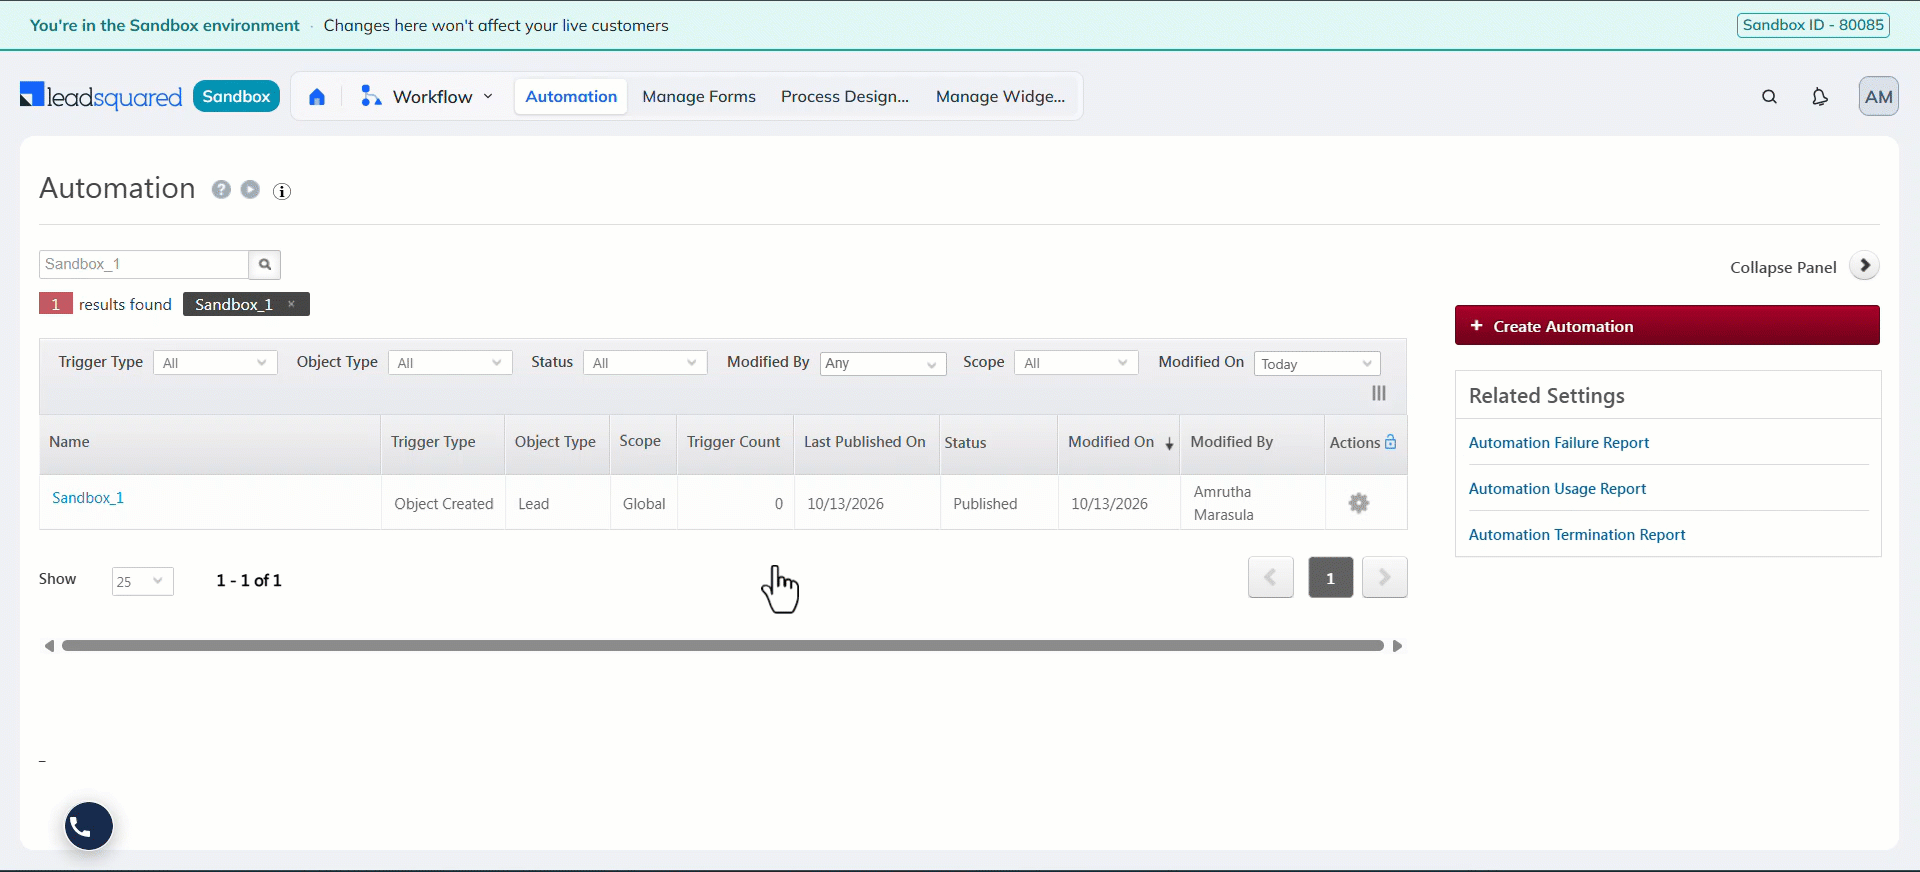The height and width of the screenshot is (872, 1920).
Task: Open the Process Designer tab
Action: pyautogui.click(x=845, y=97)
